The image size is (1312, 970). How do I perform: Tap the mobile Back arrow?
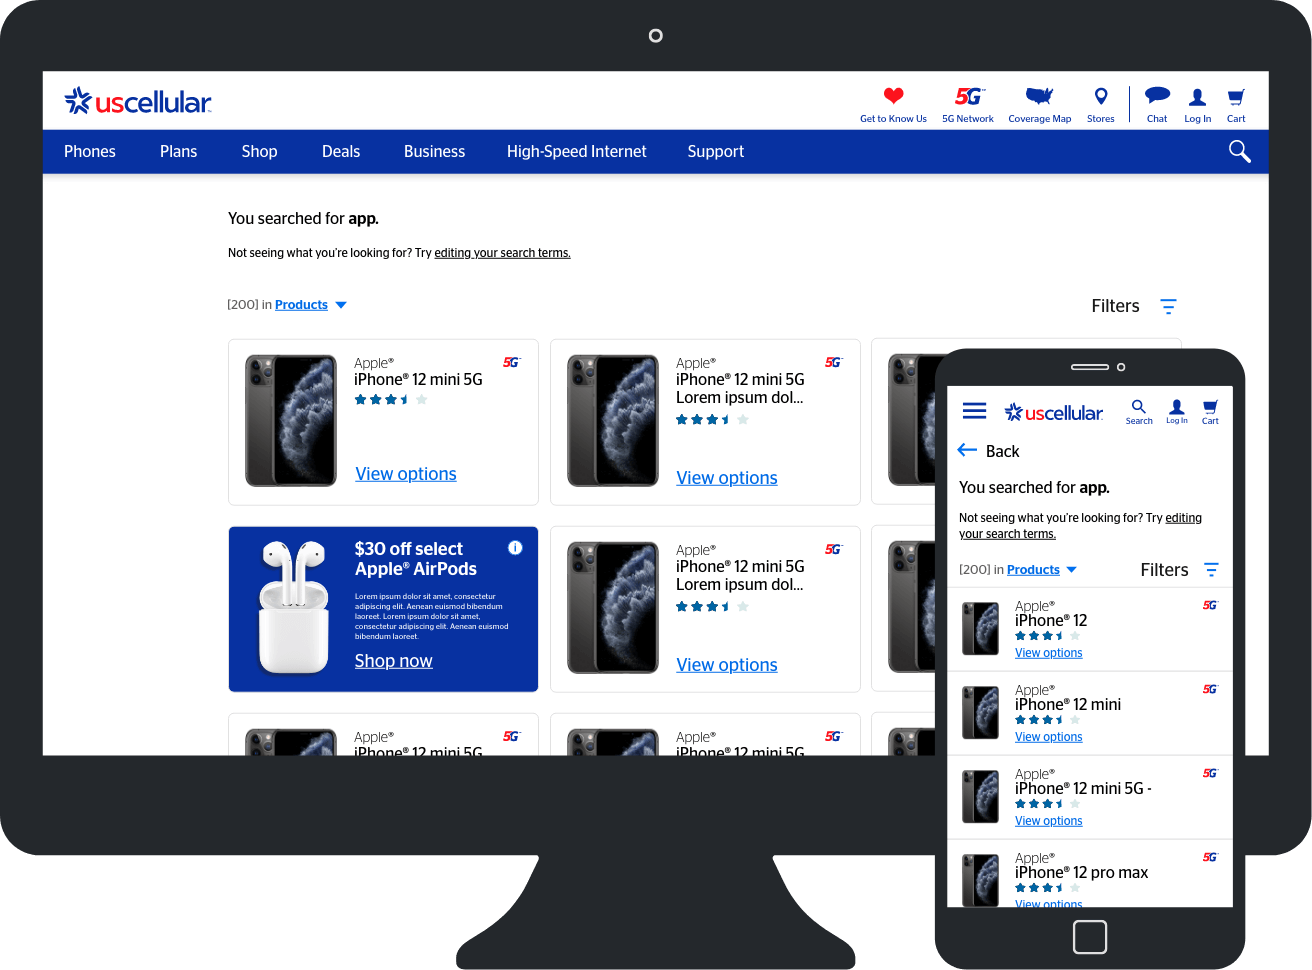coord(967,450)
